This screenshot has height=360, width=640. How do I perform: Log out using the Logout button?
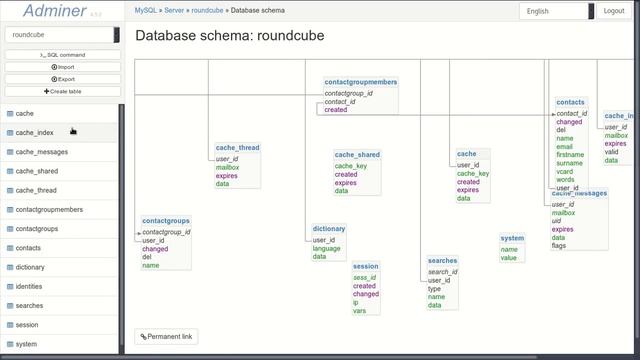click(x=614, y=11)
